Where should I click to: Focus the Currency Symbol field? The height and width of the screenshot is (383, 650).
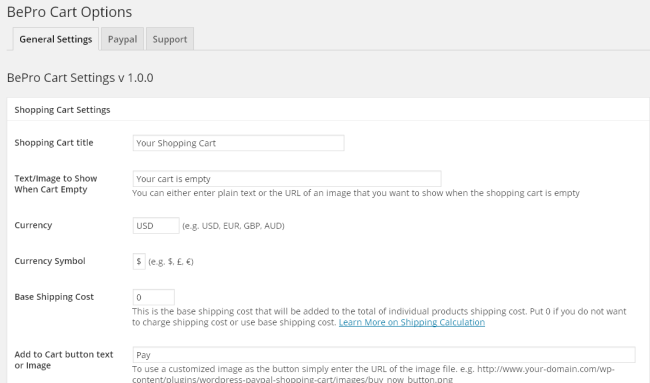pyautogui.click(x=139, y=262)
